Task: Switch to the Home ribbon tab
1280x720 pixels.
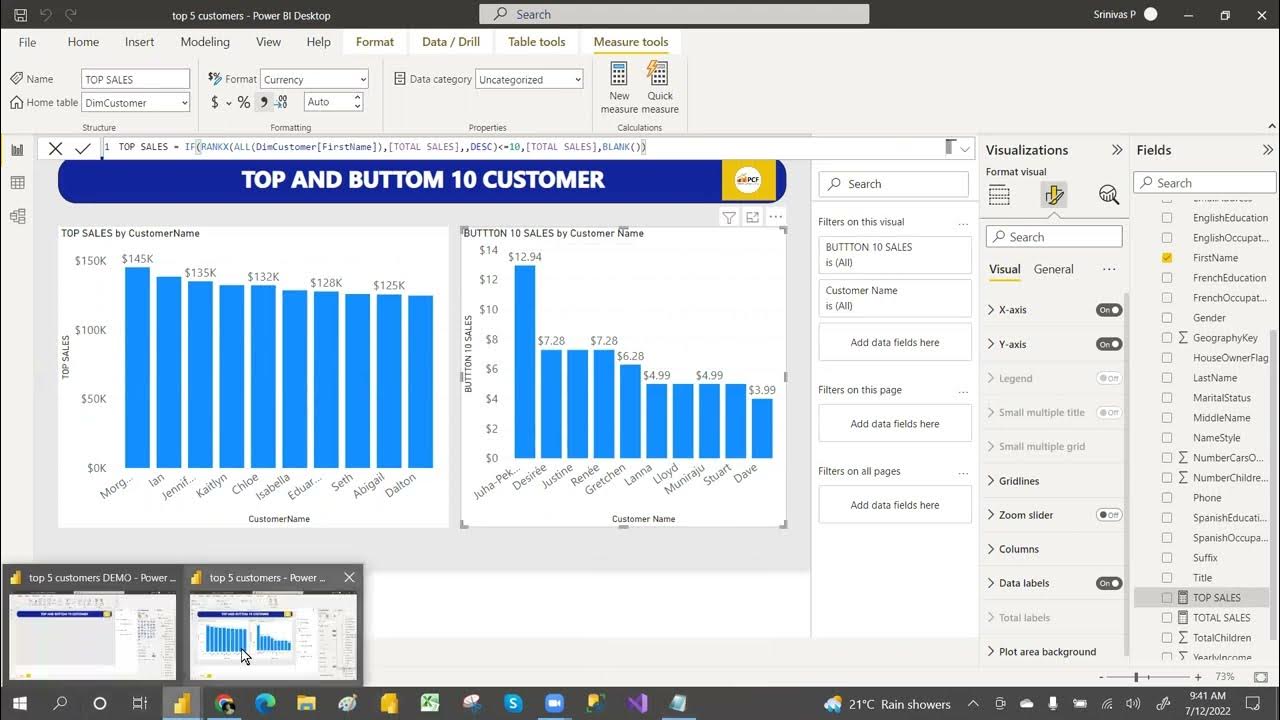Action: [x=83, y=42]
